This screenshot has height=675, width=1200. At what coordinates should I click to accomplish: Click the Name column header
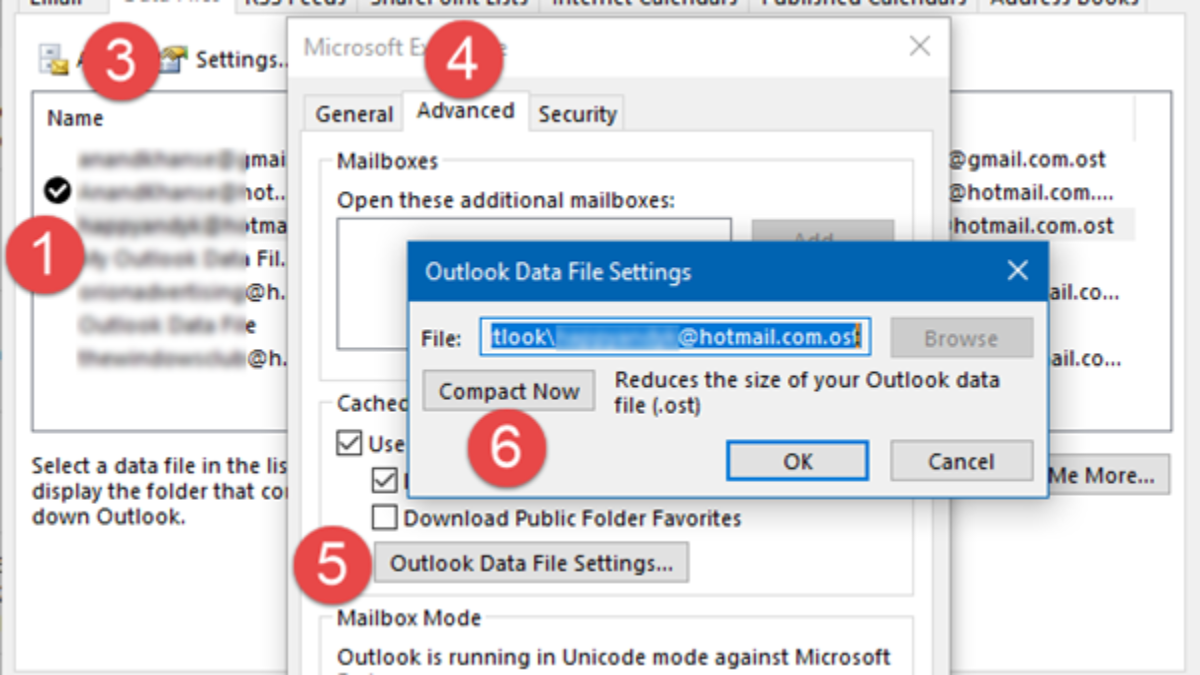pos(75,118)
